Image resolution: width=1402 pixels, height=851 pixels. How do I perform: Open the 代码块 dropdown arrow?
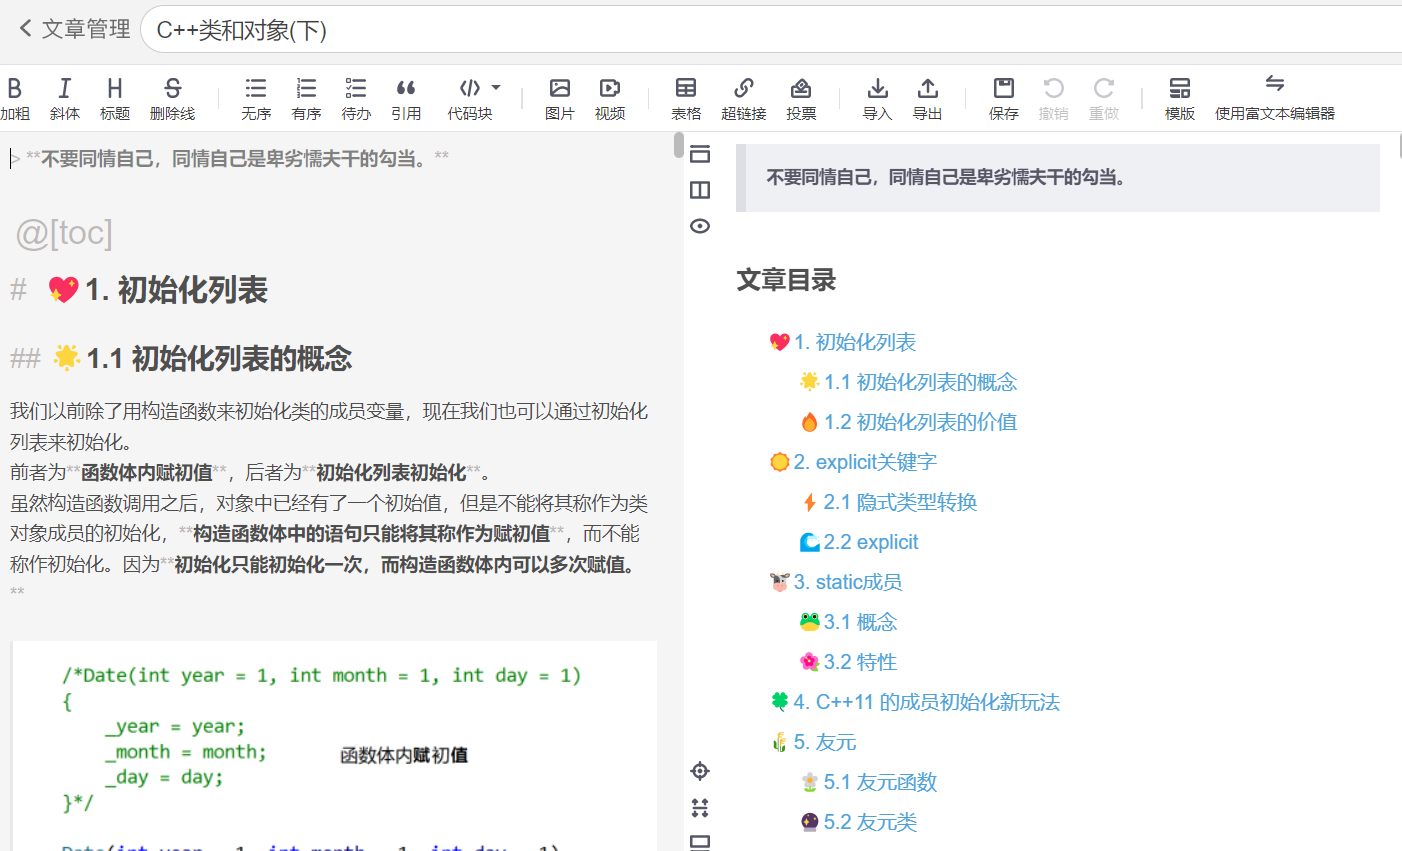pos(496,88)
